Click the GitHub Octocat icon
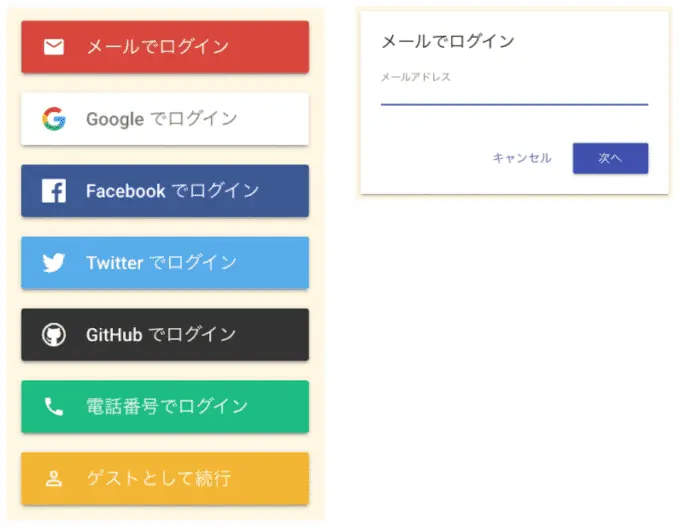The height and width of the screenshot is (528, 680). click(54, 335)
